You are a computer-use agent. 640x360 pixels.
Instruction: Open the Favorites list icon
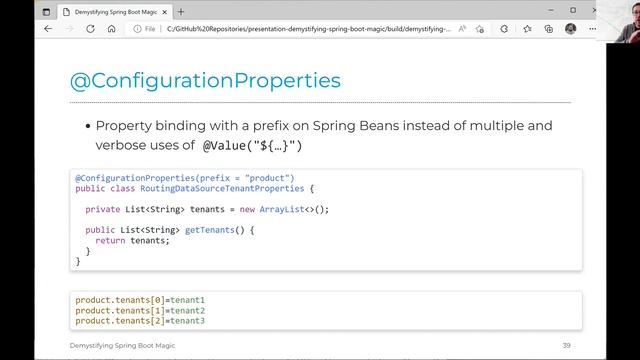pos(527,29)
